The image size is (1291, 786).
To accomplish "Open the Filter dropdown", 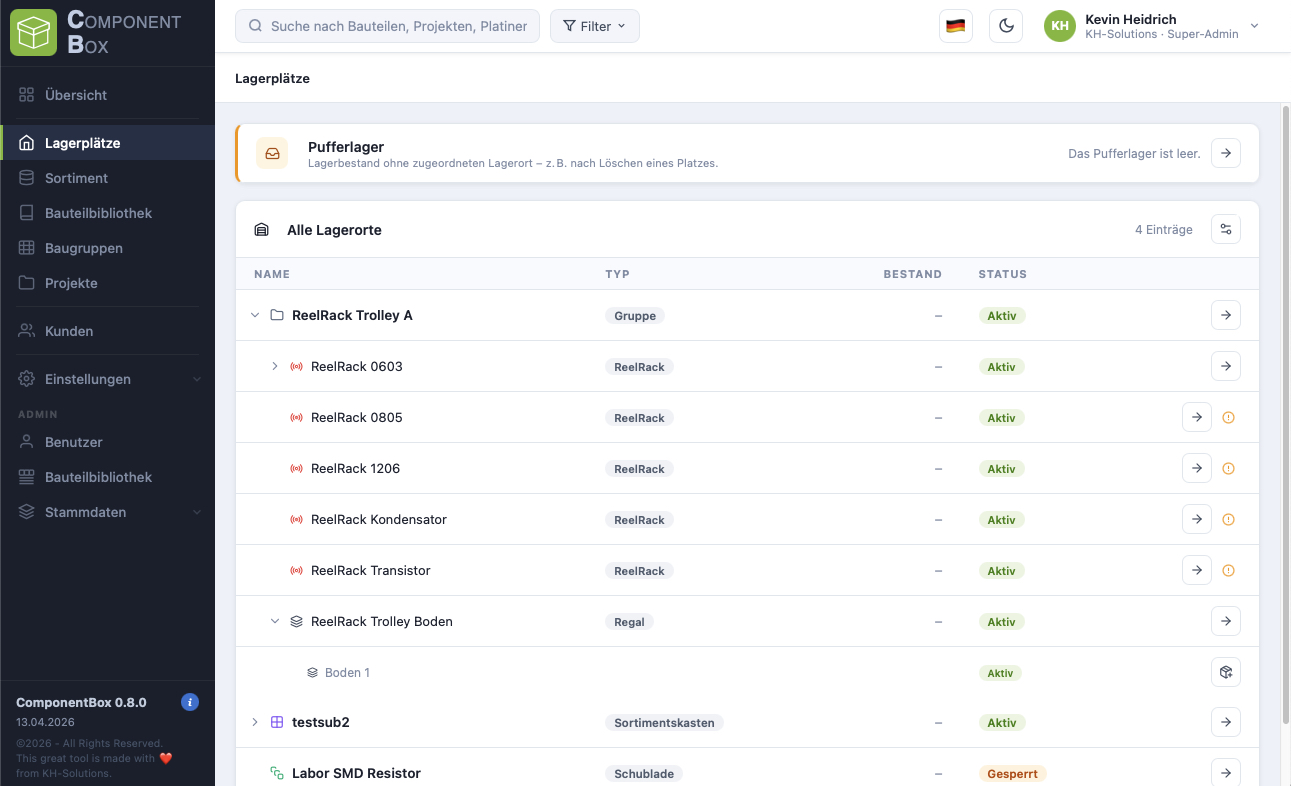I will click(594, 26).
